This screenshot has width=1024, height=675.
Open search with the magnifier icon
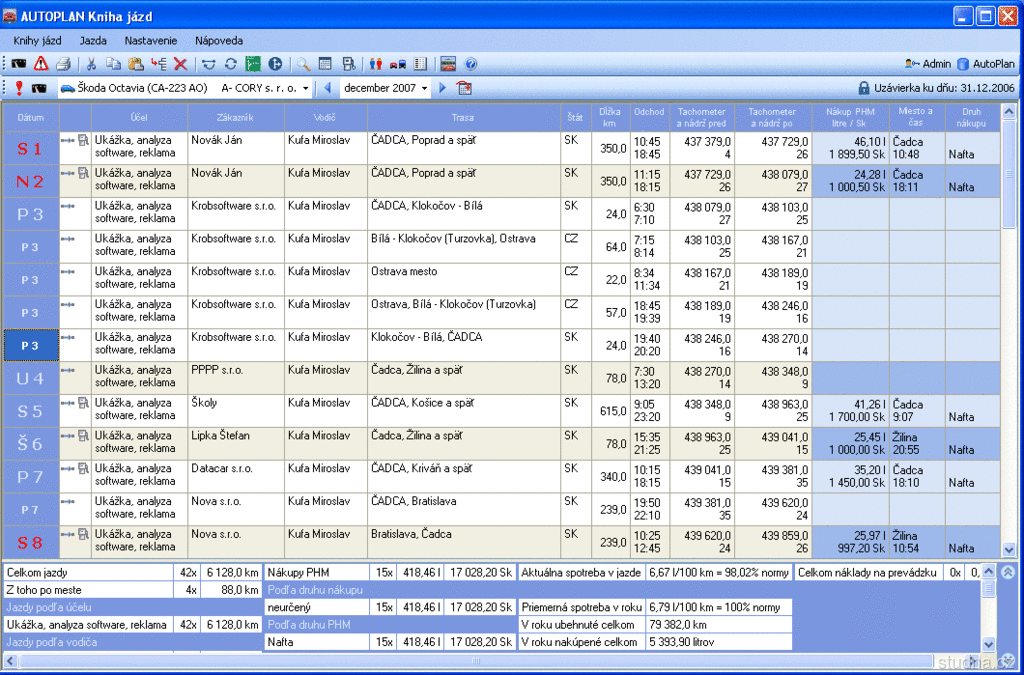point(302,64)
